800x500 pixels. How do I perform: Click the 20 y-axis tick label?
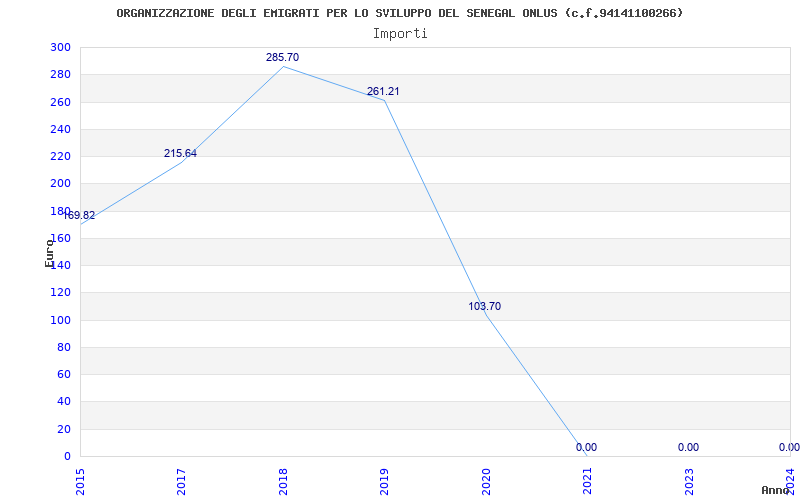[64, 429]
